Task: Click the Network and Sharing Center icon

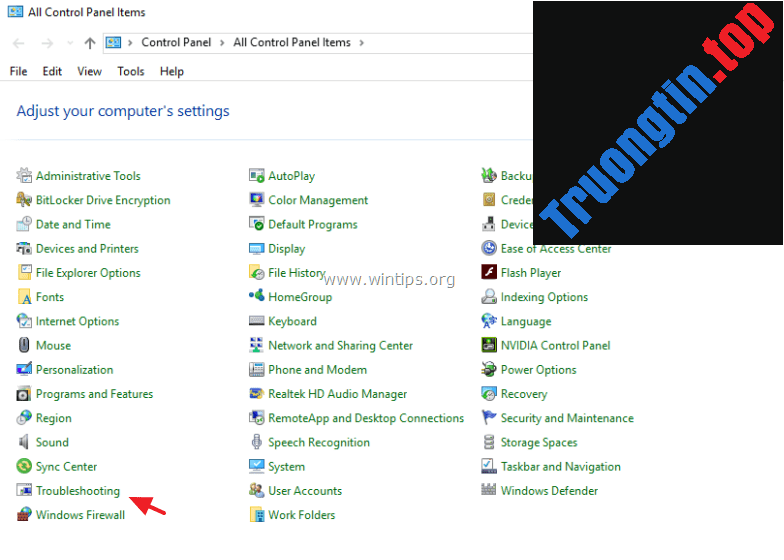Action: pos(256,345)
